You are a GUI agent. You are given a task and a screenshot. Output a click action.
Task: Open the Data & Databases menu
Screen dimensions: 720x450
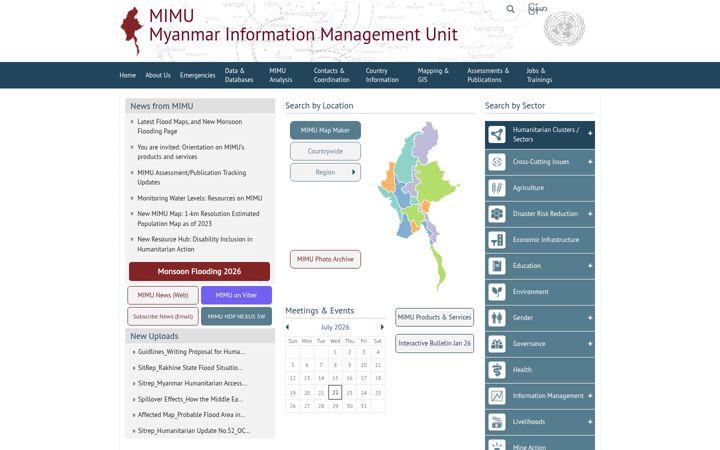[239, 75]
